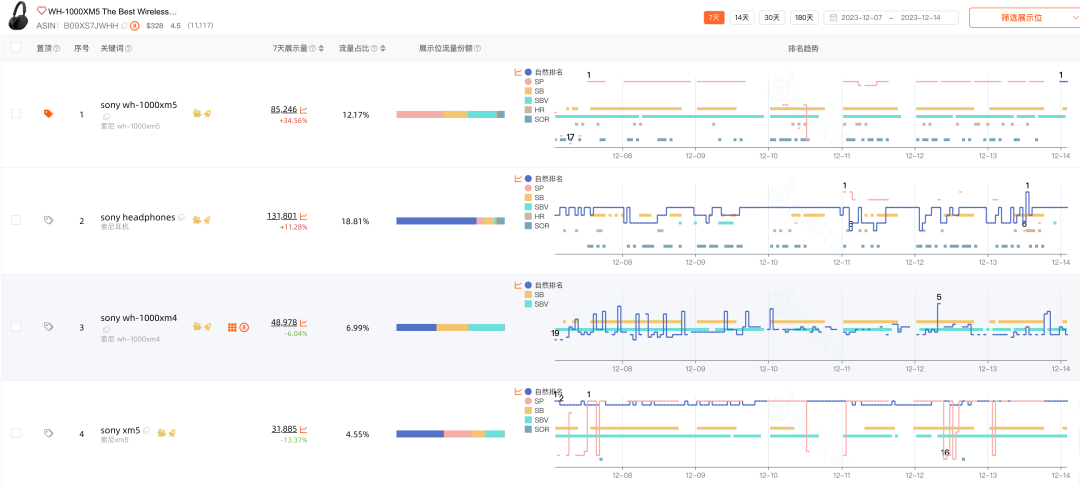The width and height of the screenshot is (1080, 486).
Task: Click the copy icon beside sony headphones keyword
Action: (182, 218)
